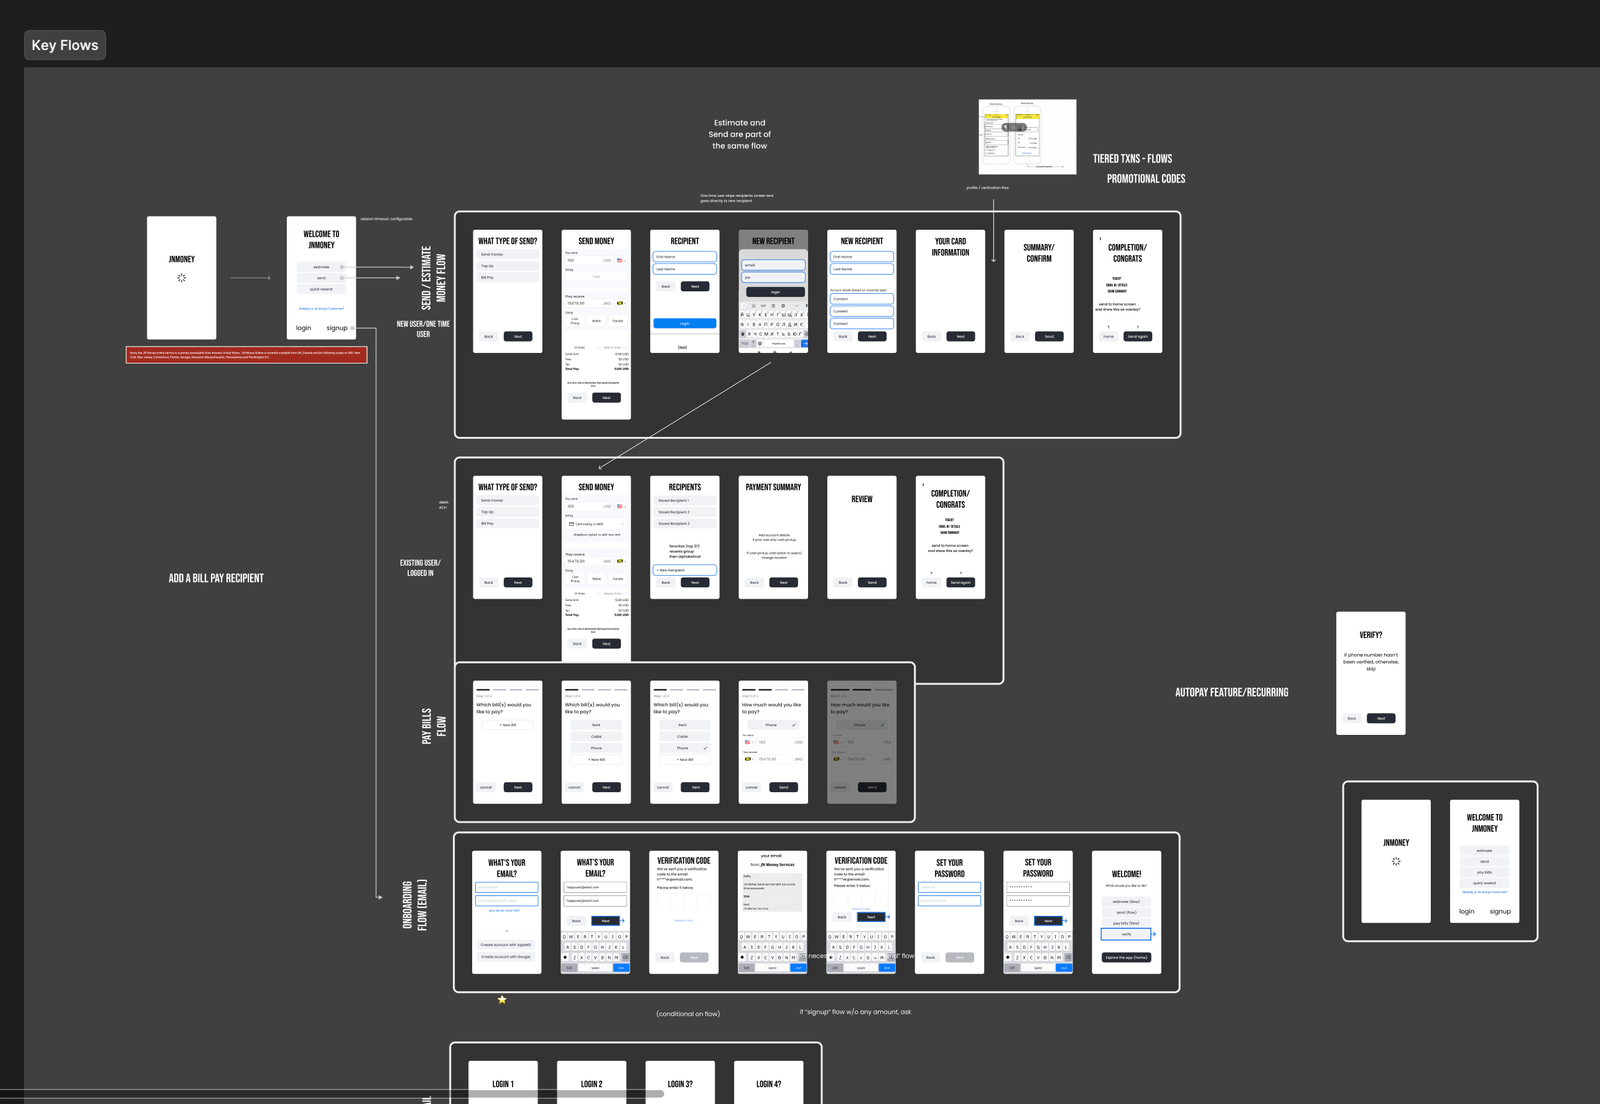Viewport: 1600px width, 1104px height.
Task: Select the REVIEW frame
Action: pos(862,537)
